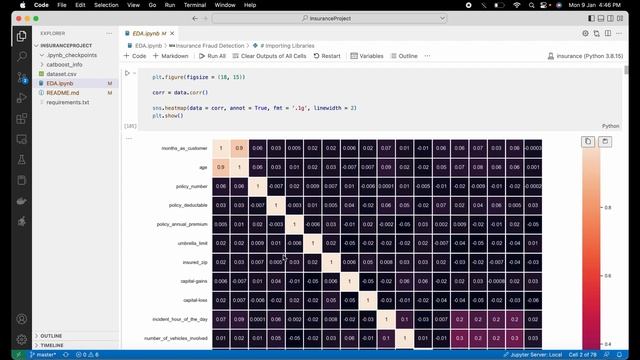Click the Jupyter Server: Local status item

tap(533, 355)
